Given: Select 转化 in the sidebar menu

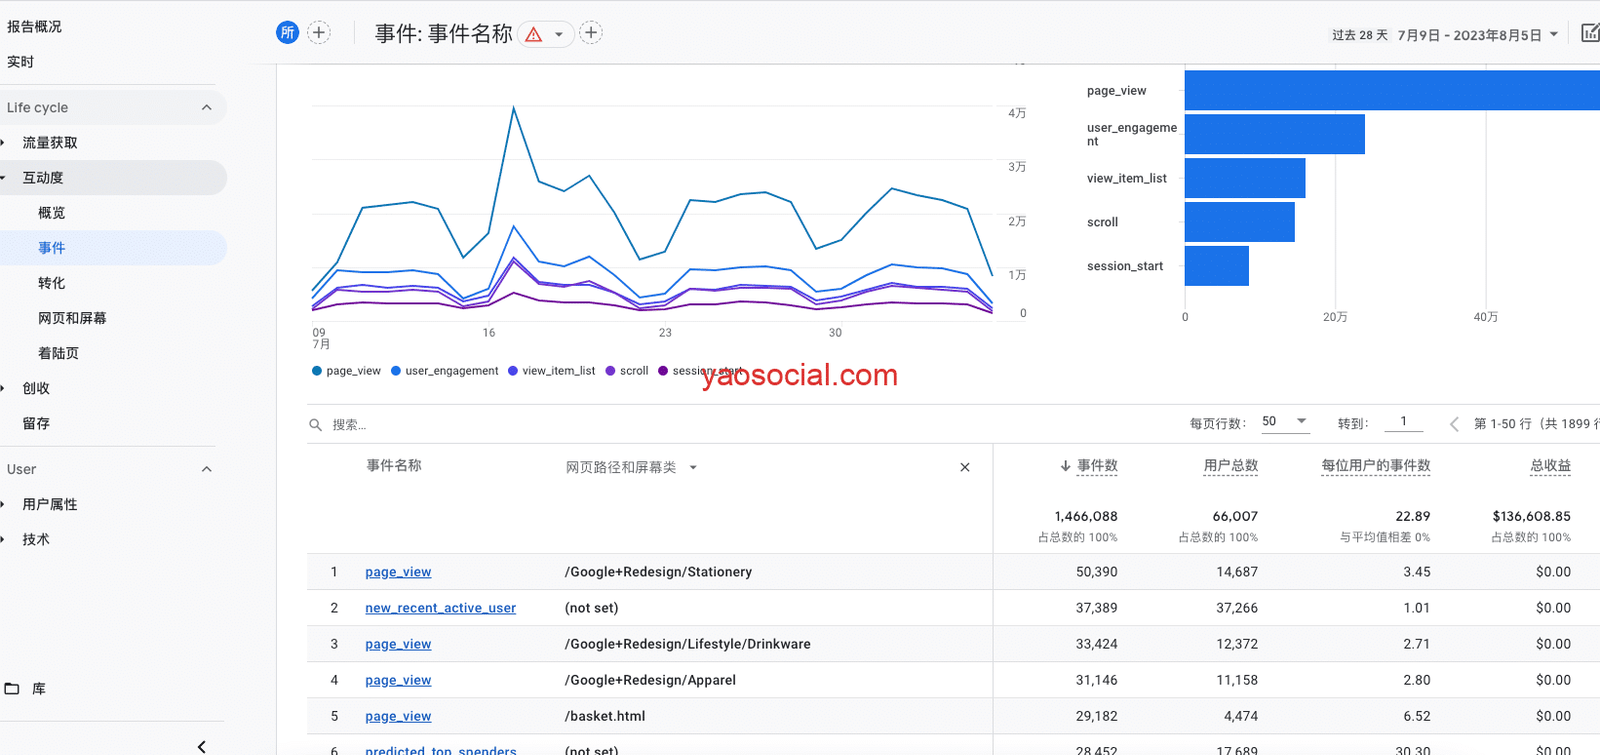Looking at the screenshot, I should pos(52,283).
